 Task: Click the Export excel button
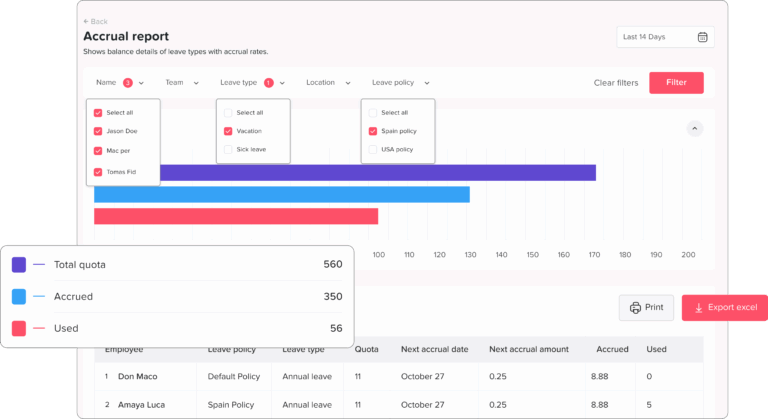pos(725,308)
